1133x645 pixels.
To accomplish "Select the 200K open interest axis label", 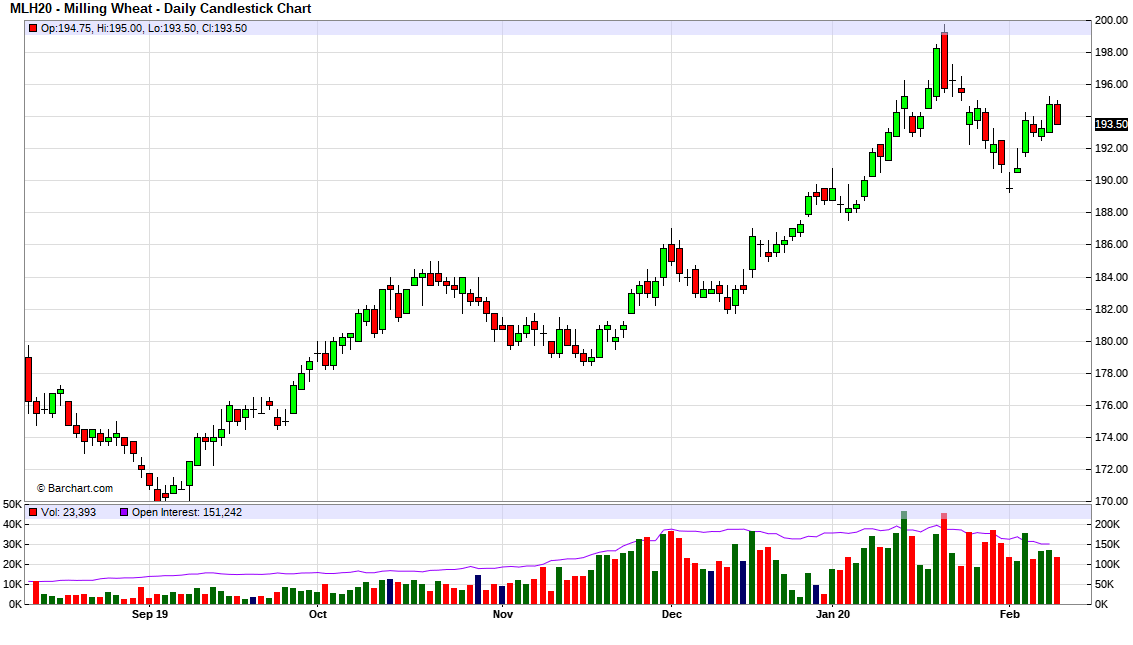I will (x=1108, y=524).
